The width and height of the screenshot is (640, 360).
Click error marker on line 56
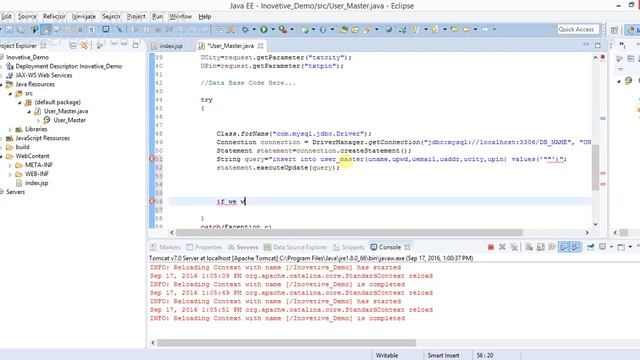pyautogui.click(x=152, y=201)
